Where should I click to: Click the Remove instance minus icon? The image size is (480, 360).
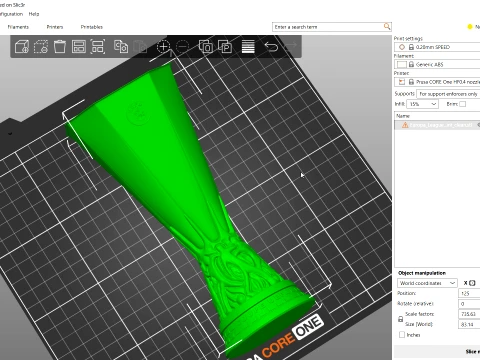pos(182,47)
